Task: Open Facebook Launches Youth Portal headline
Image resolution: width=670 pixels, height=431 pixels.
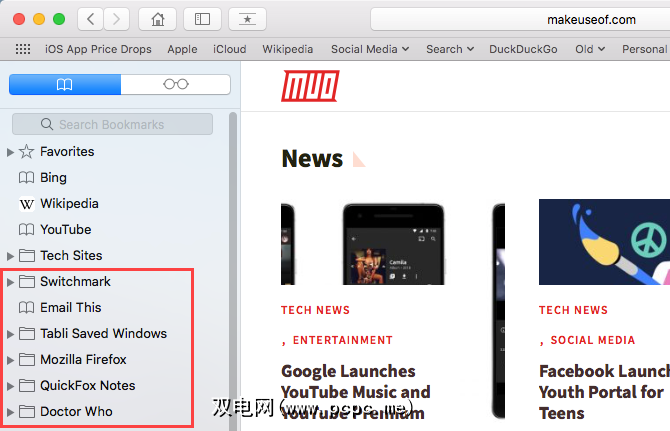Action: (604, 392)
